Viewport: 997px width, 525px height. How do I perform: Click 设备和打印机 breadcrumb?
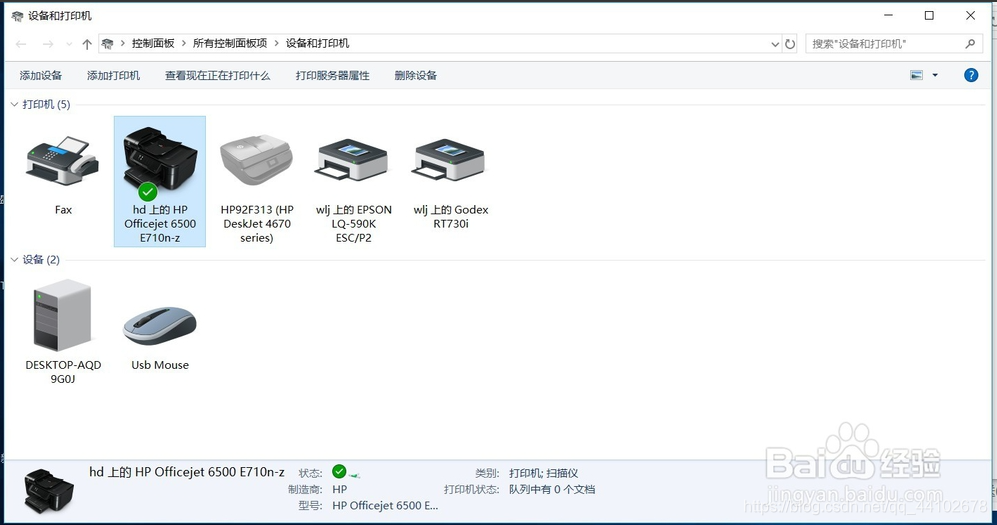[317, 43]
